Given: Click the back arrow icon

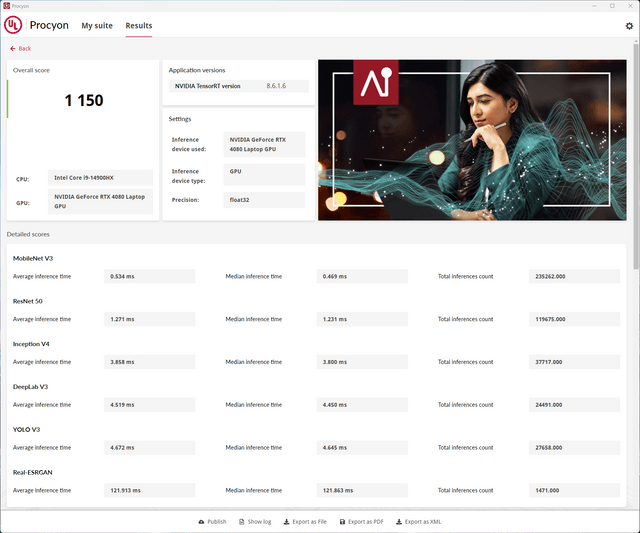Looking at the screenshot, I should [x=13, y=49].
